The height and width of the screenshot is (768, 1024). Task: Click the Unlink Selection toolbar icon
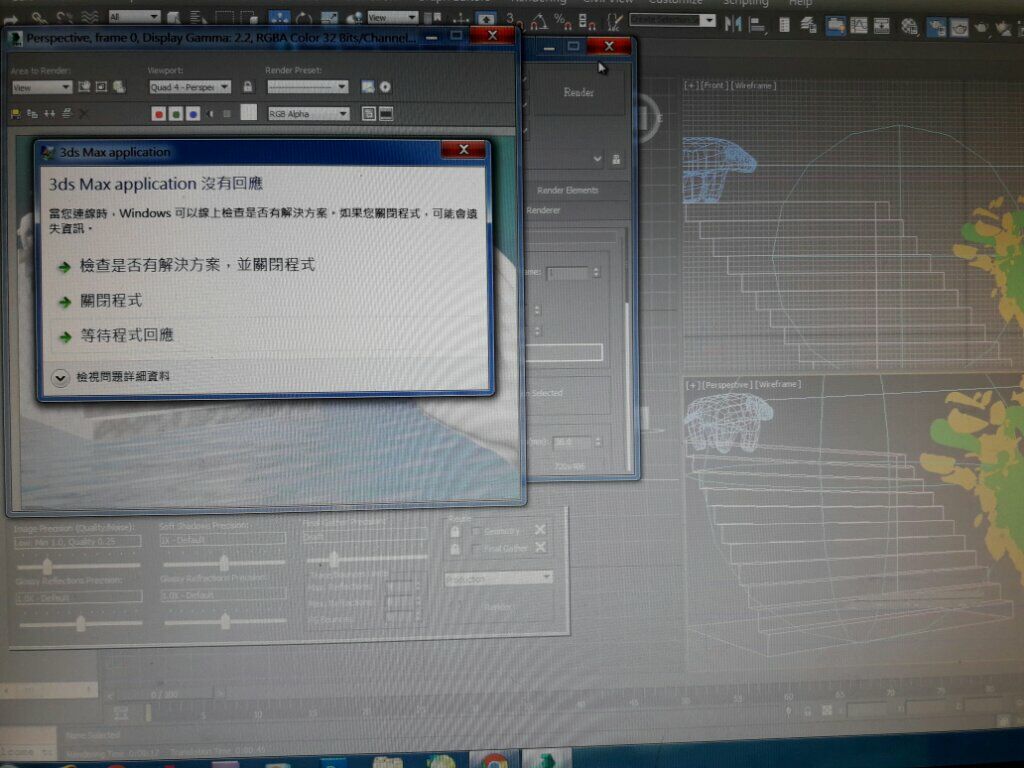pyautogui.click(x=63, y=18)
